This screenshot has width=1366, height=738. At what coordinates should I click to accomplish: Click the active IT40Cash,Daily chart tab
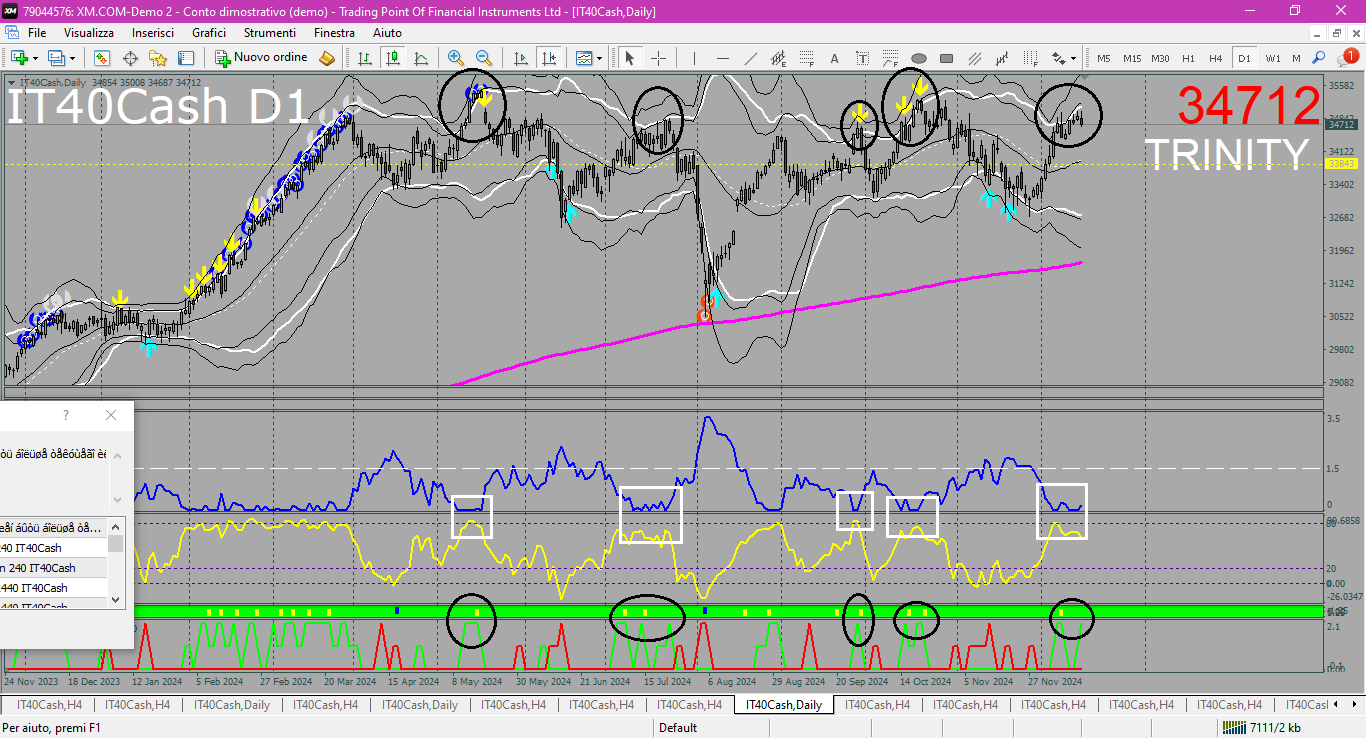click(x=783, y=705)
